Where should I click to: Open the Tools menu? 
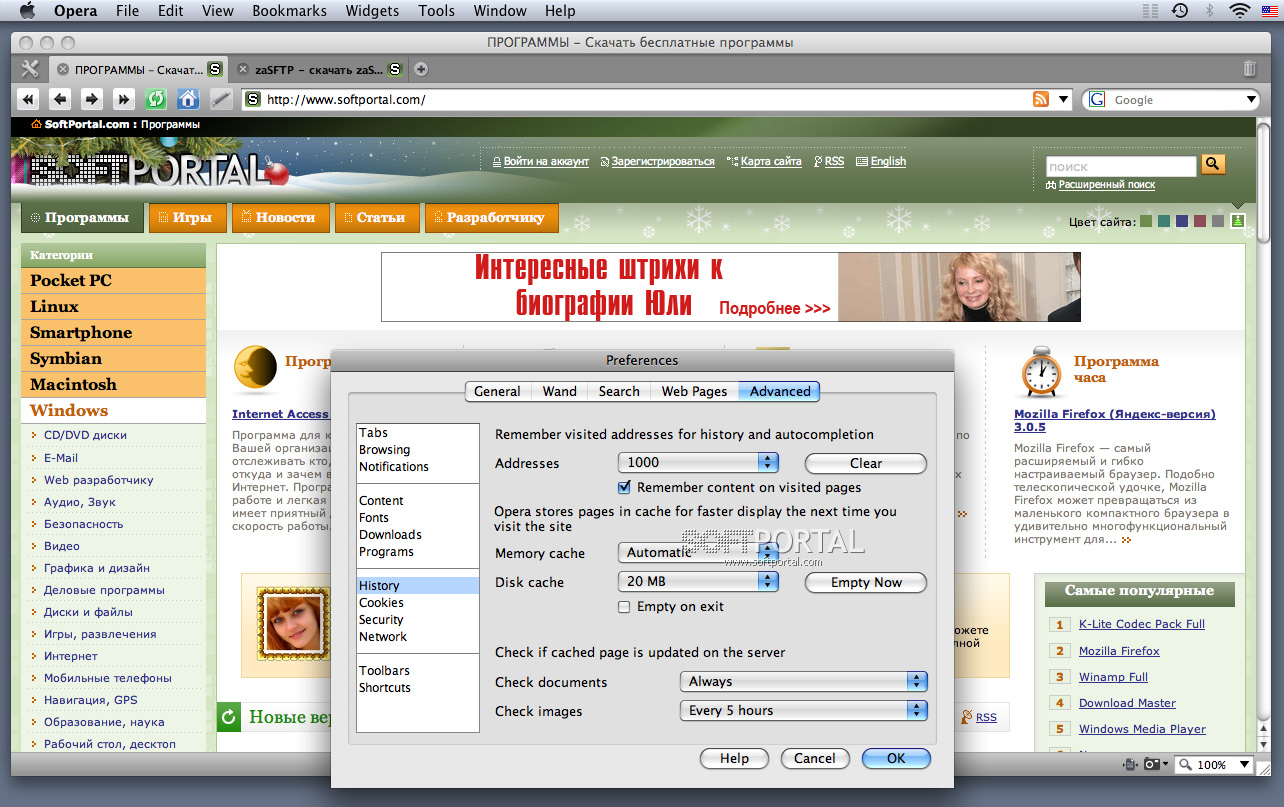pos(436,11)
